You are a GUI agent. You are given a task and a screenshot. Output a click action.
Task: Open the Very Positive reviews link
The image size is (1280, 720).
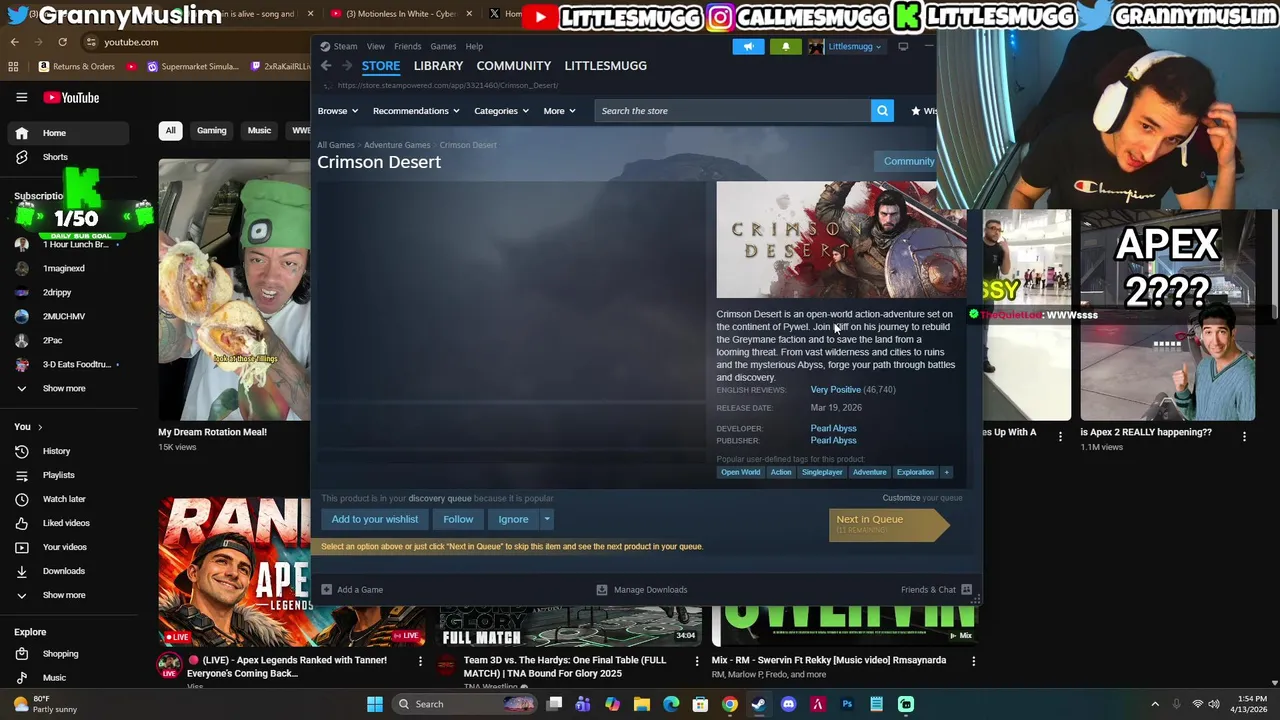click(x=835, y=390)
